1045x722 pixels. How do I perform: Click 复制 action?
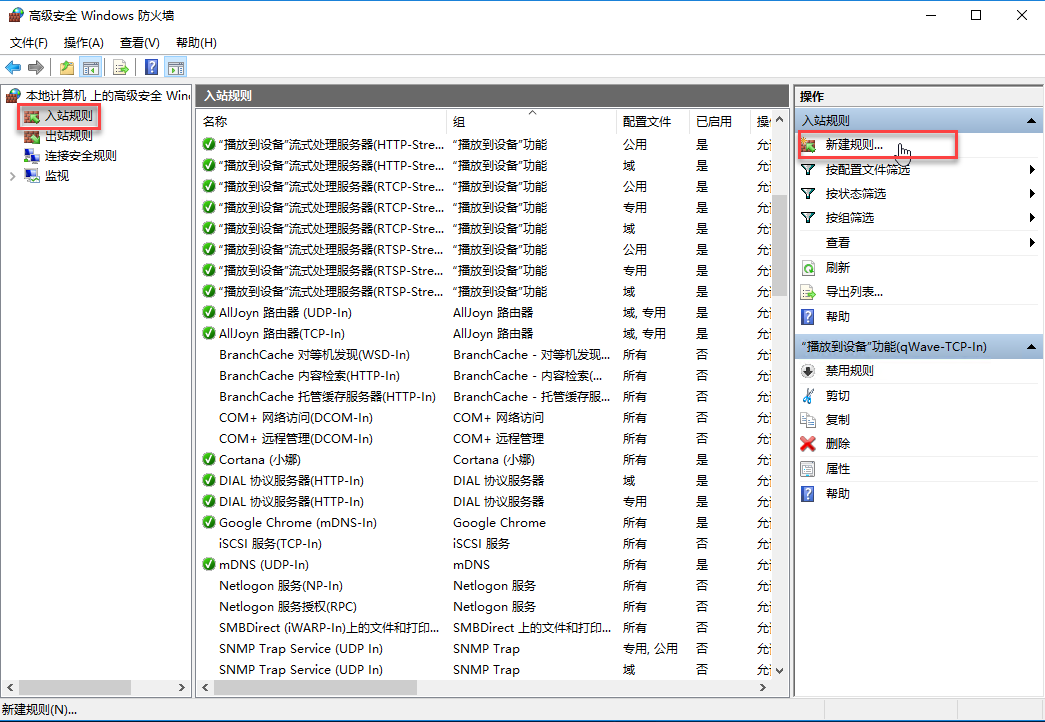pyautogui.click(x=837, y=420)
